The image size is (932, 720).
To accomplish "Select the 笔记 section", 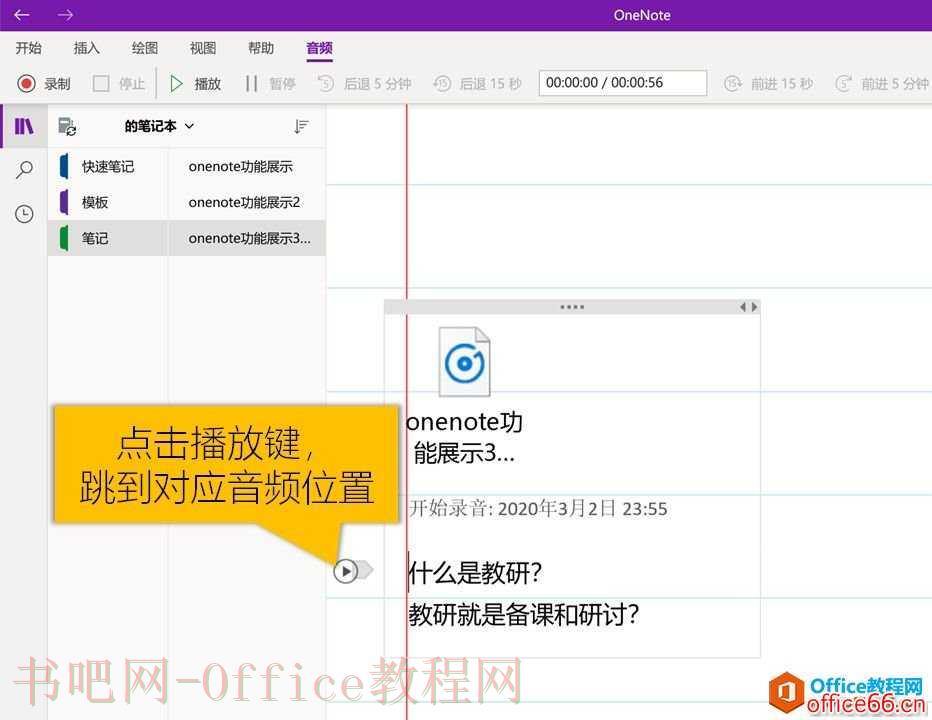I will tap(108, 238).
